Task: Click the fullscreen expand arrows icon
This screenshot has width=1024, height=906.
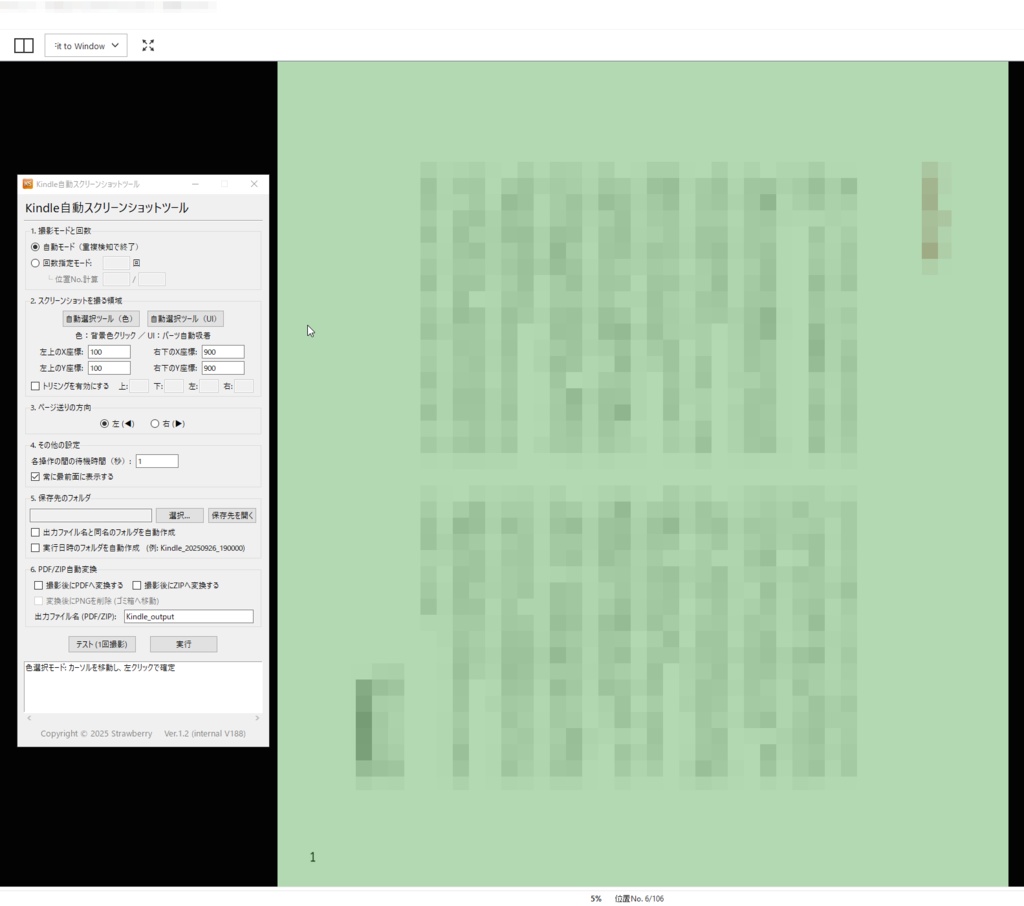Action: [148, 46]
